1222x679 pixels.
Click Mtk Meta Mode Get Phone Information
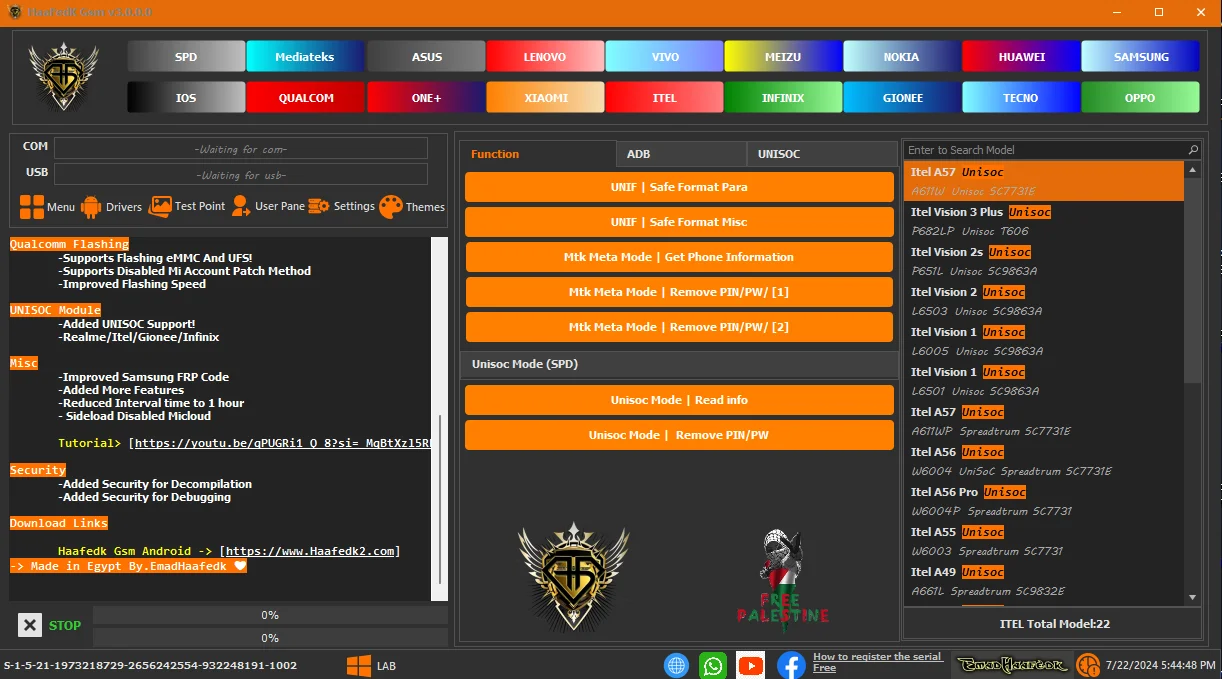click(679, 257)
